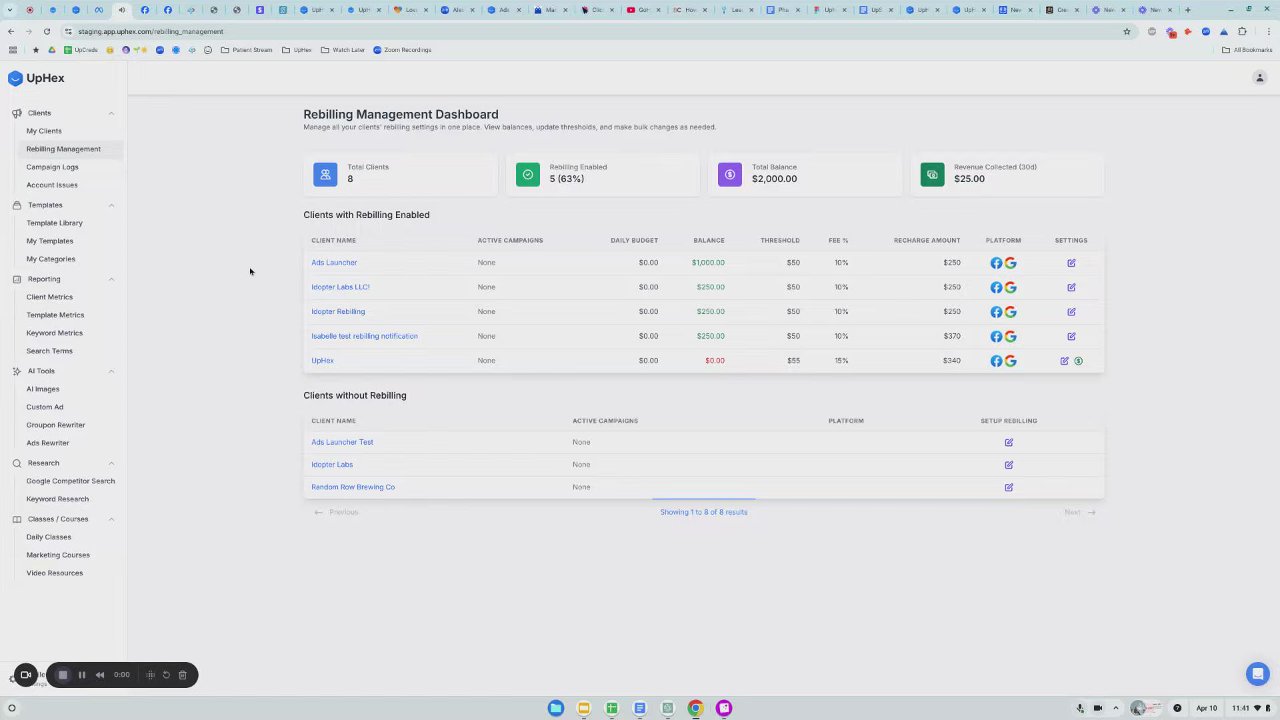Open Isabelle test rebilling notification link
The image size is (1280, 720).
click(364, 336)
